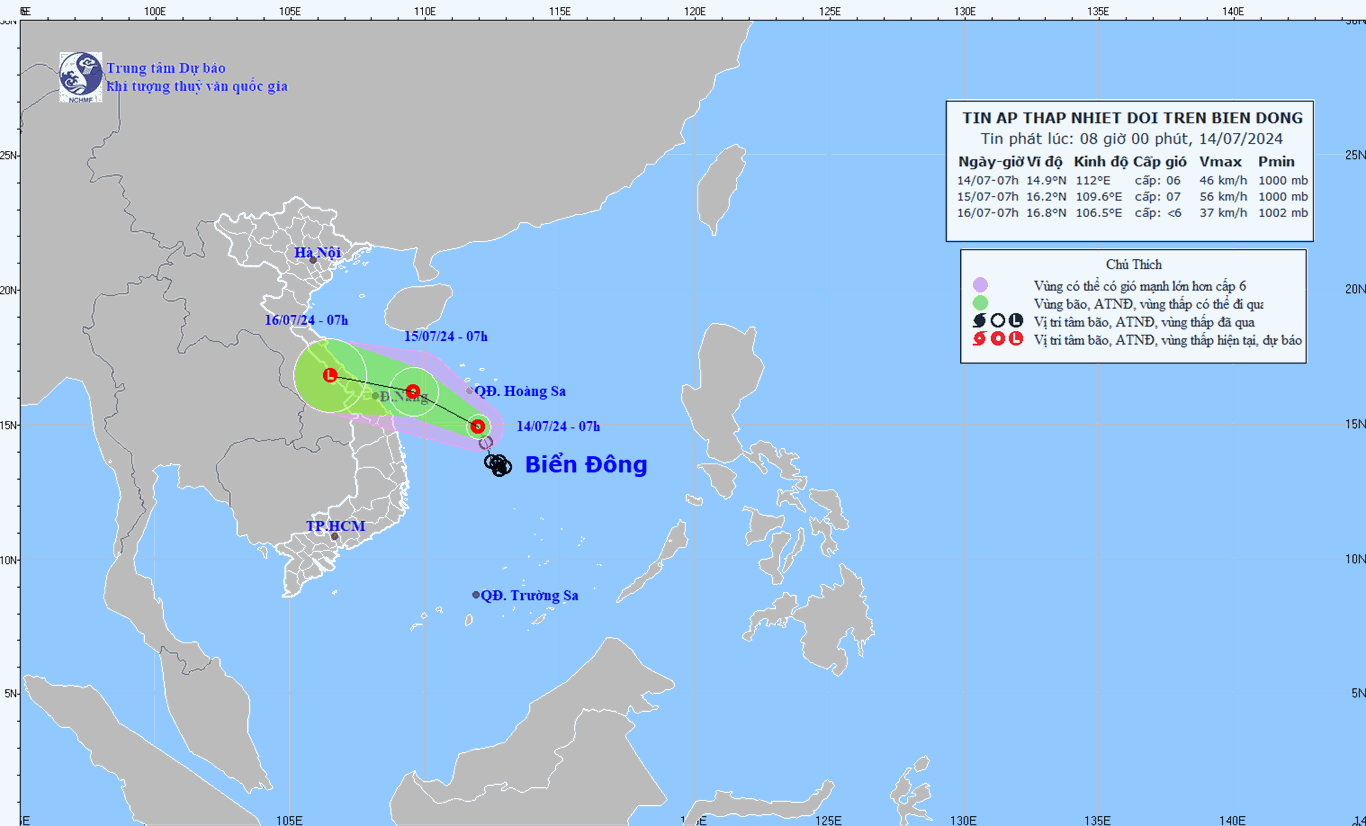This screenshot has height=826, width=1366.
Task: Click the Biển Đông label
Action: (x=586, y=465)
